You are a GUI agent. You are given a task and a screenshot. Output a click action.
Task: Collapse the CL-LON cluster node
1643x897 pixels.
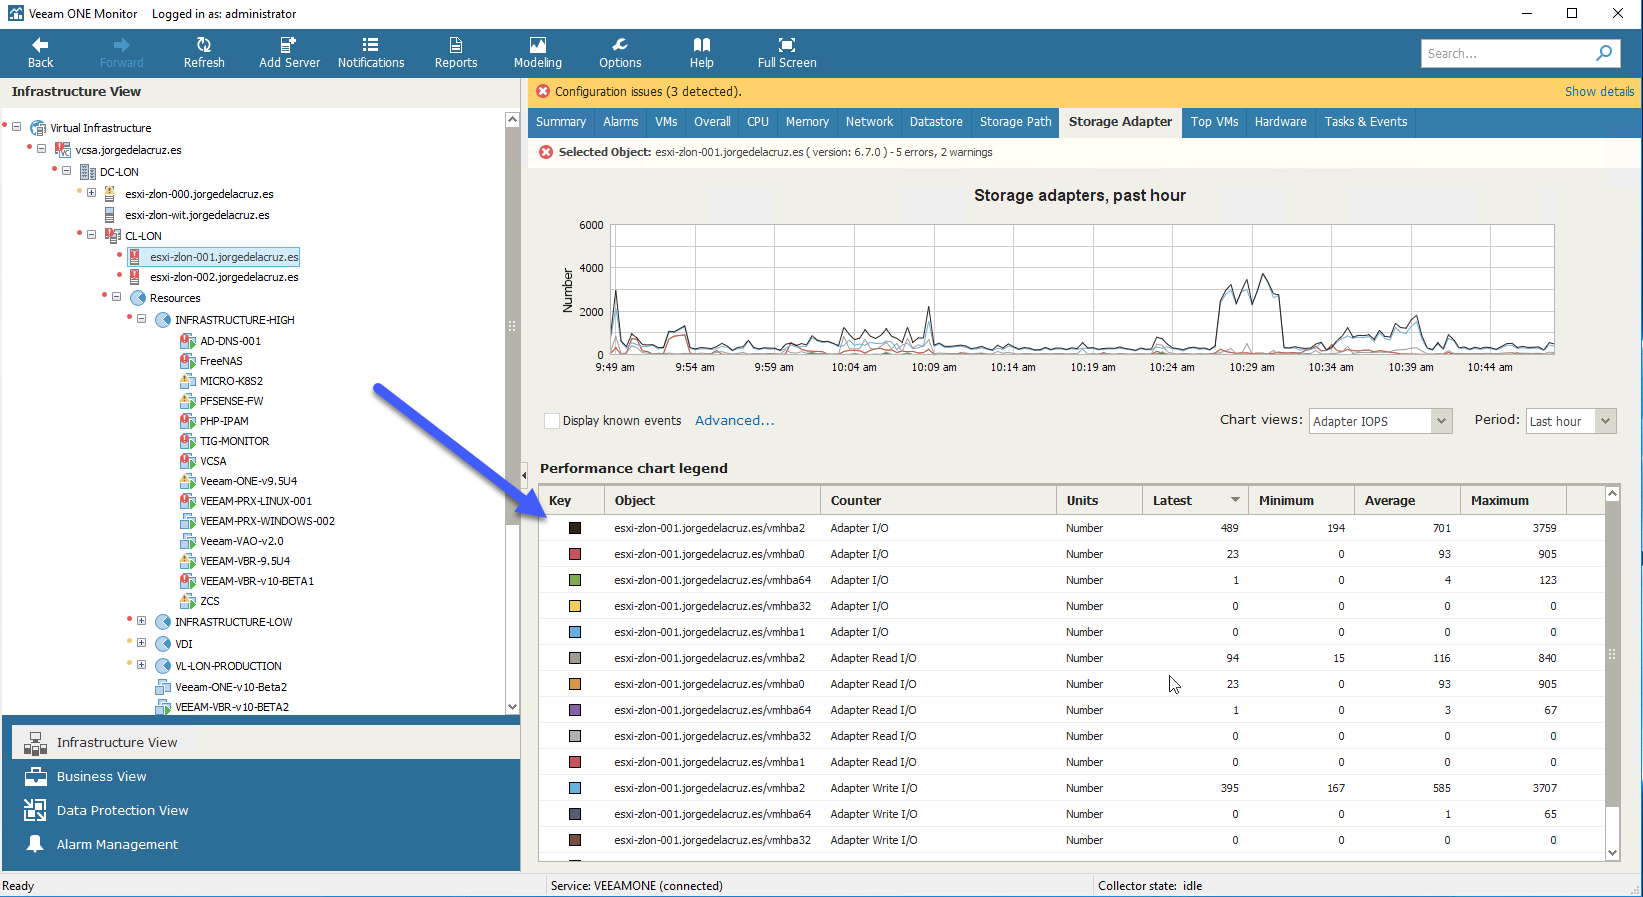(x=91, y=235)
